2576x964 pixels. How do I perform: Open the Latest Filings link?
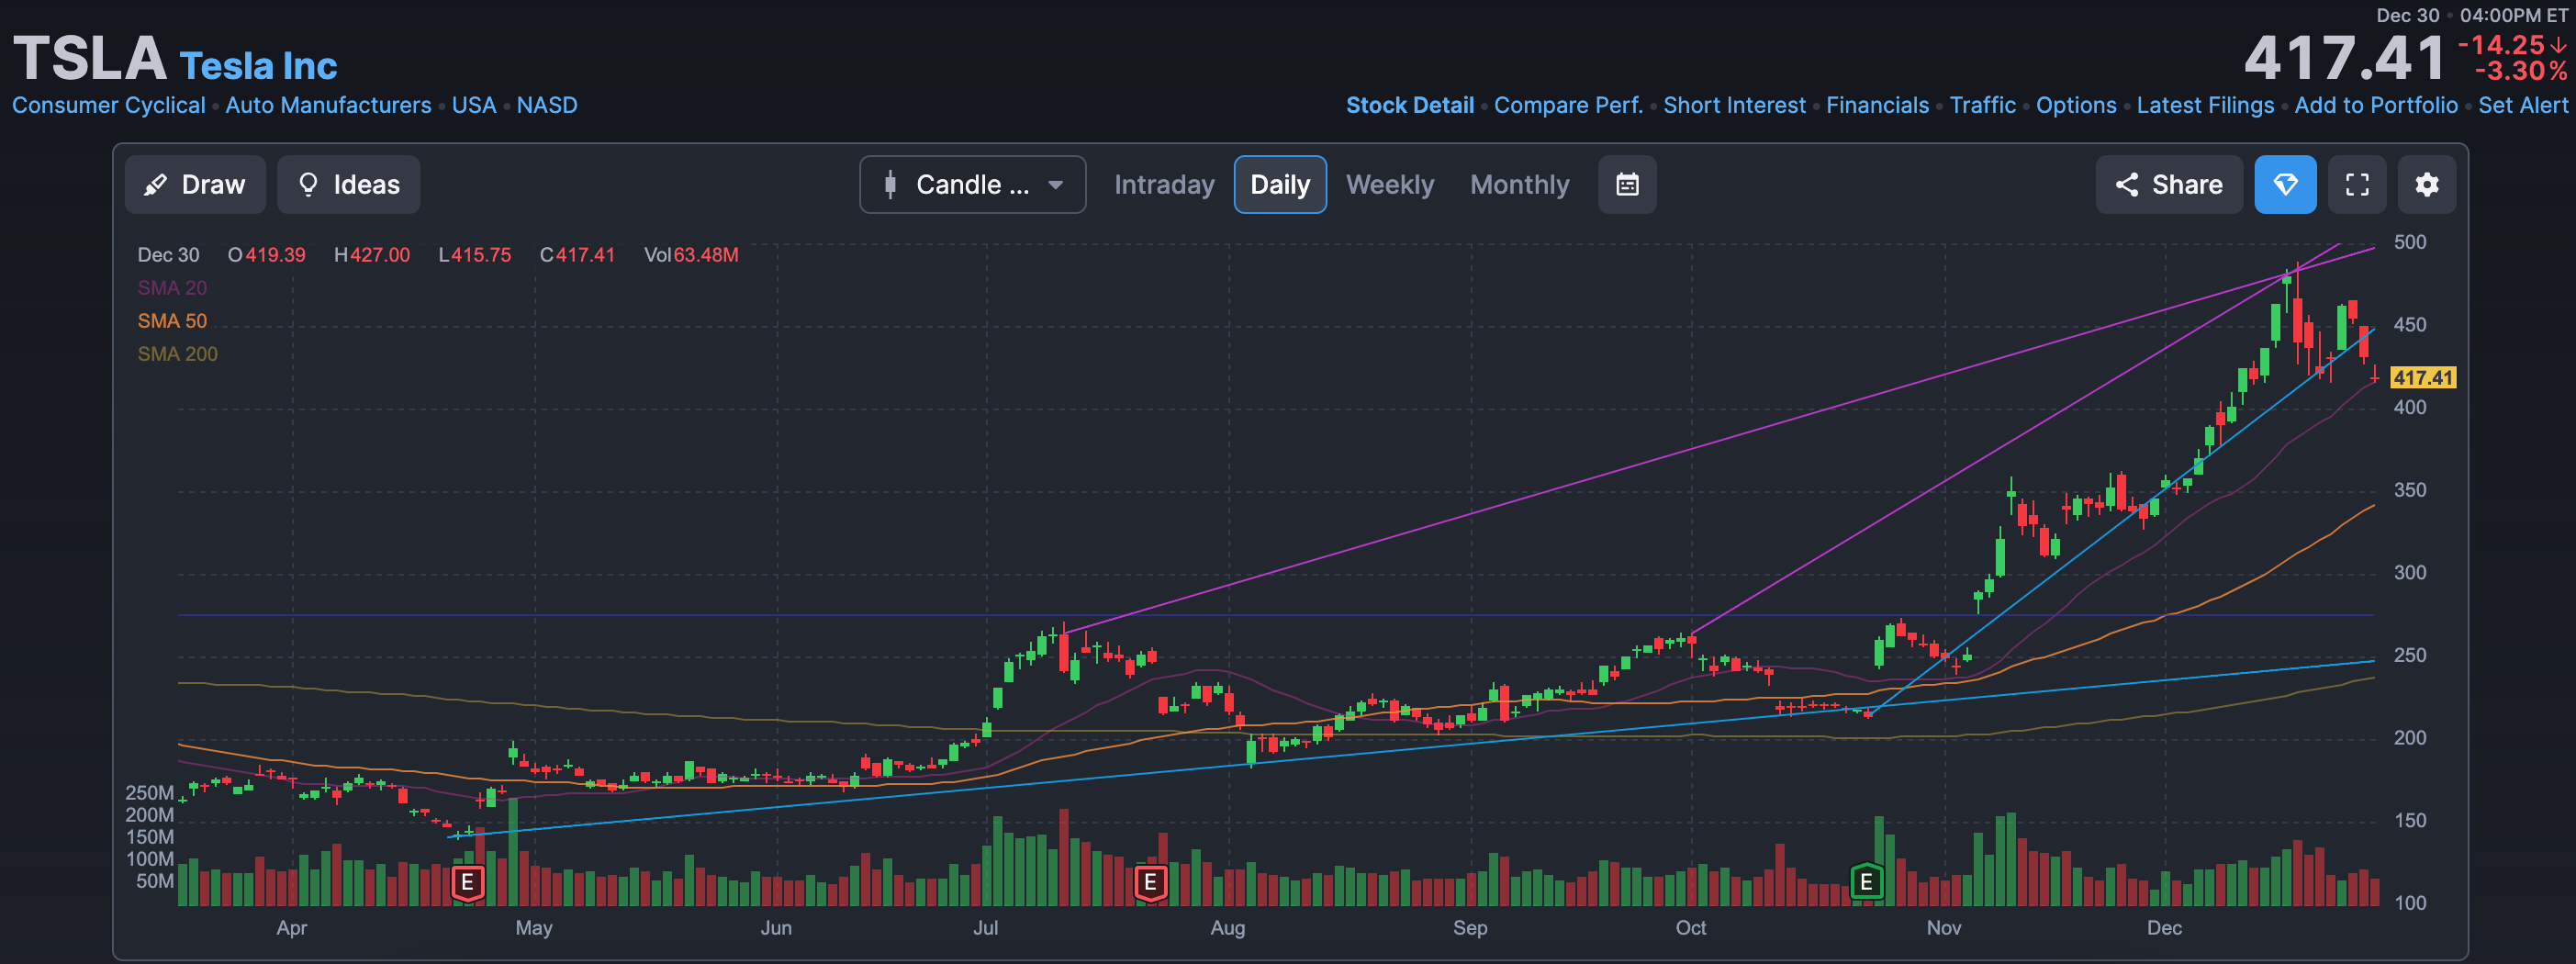click(x=2205, y=105)
